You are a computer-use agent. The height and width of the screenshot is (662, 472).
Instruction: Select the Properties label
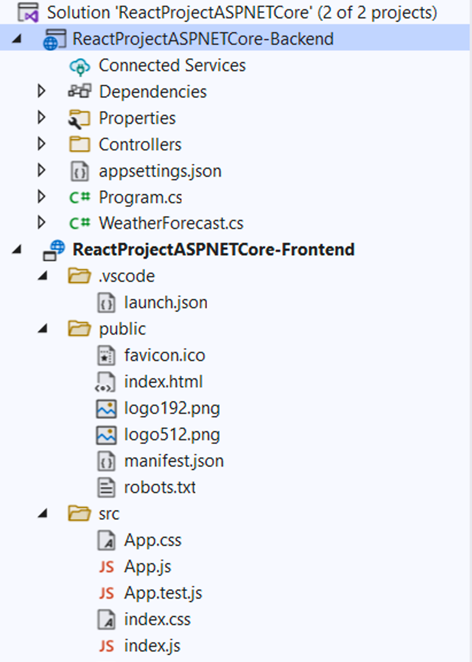point(137,118)
